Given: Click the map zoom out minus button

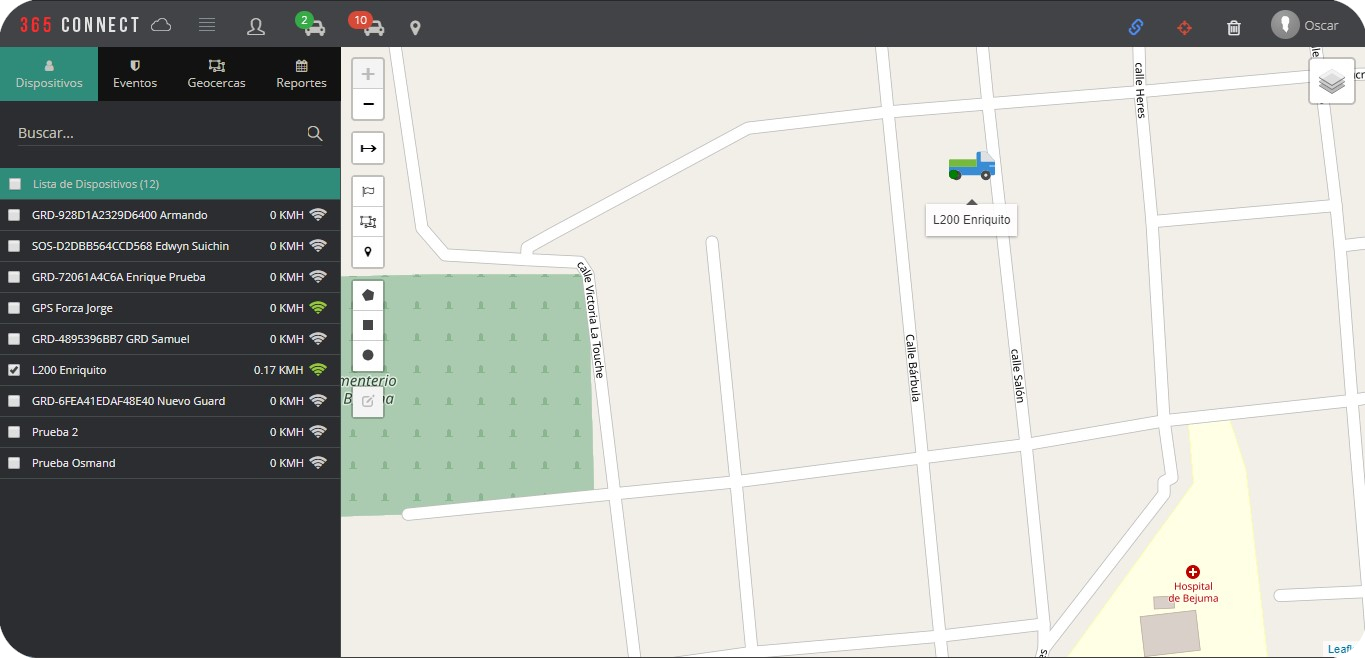Looking at the screenshot, I should pos(368,104).
